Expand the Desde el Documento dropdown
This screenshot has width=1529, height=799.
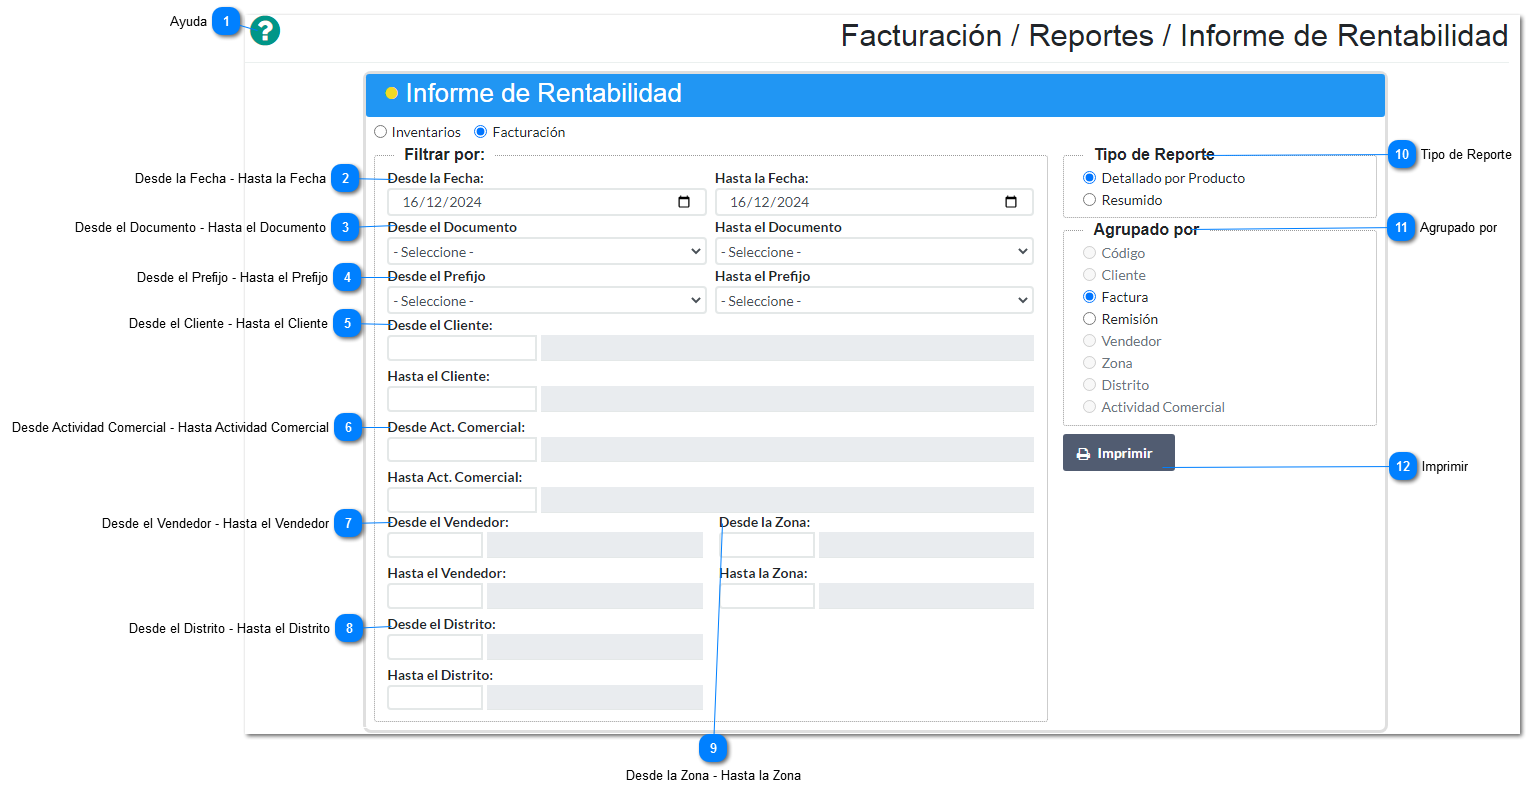[547, 252]
